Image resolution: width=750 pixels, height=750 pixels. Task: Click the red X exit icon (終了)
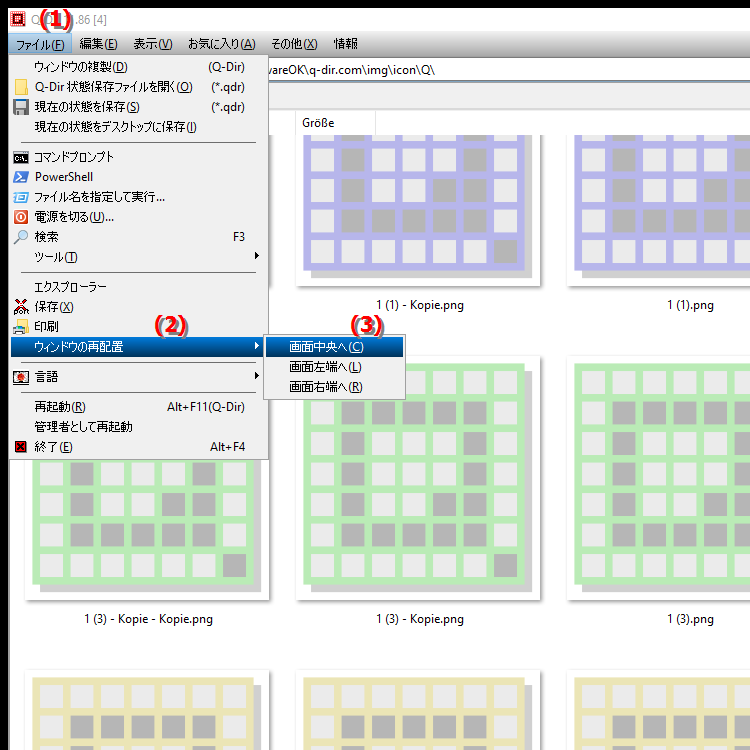(x=21, y=447)
